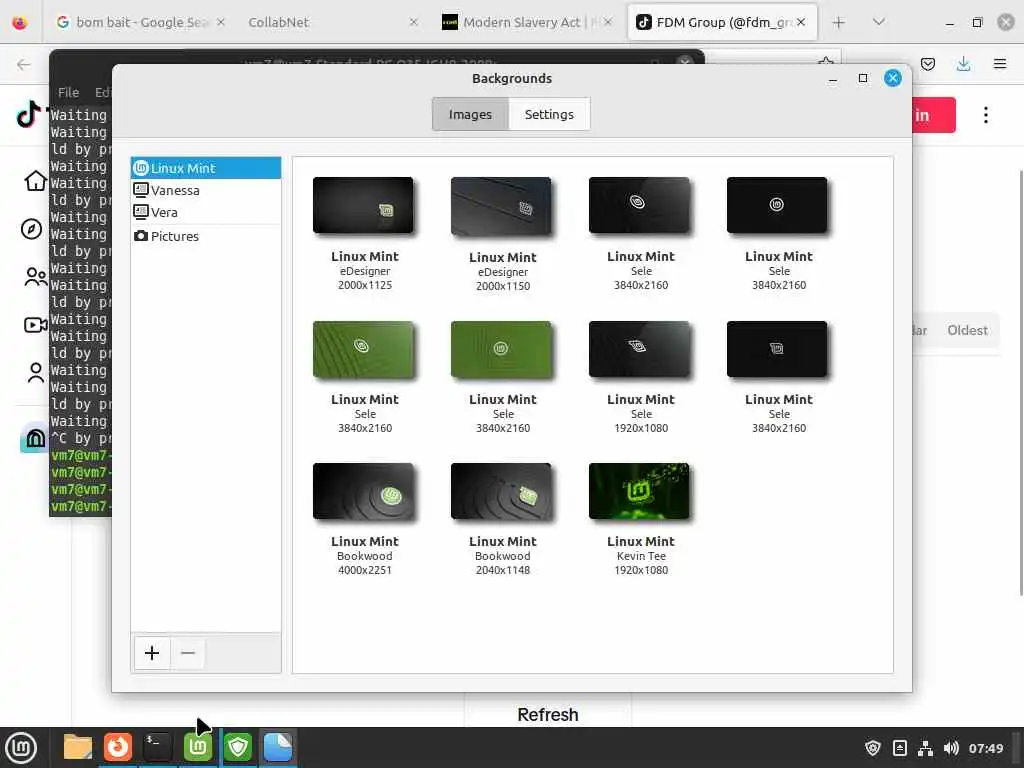This screenshot has width=1024, height=768.
Task: Launch Firefox from the taskbar
Action: (x=118, y=747)
